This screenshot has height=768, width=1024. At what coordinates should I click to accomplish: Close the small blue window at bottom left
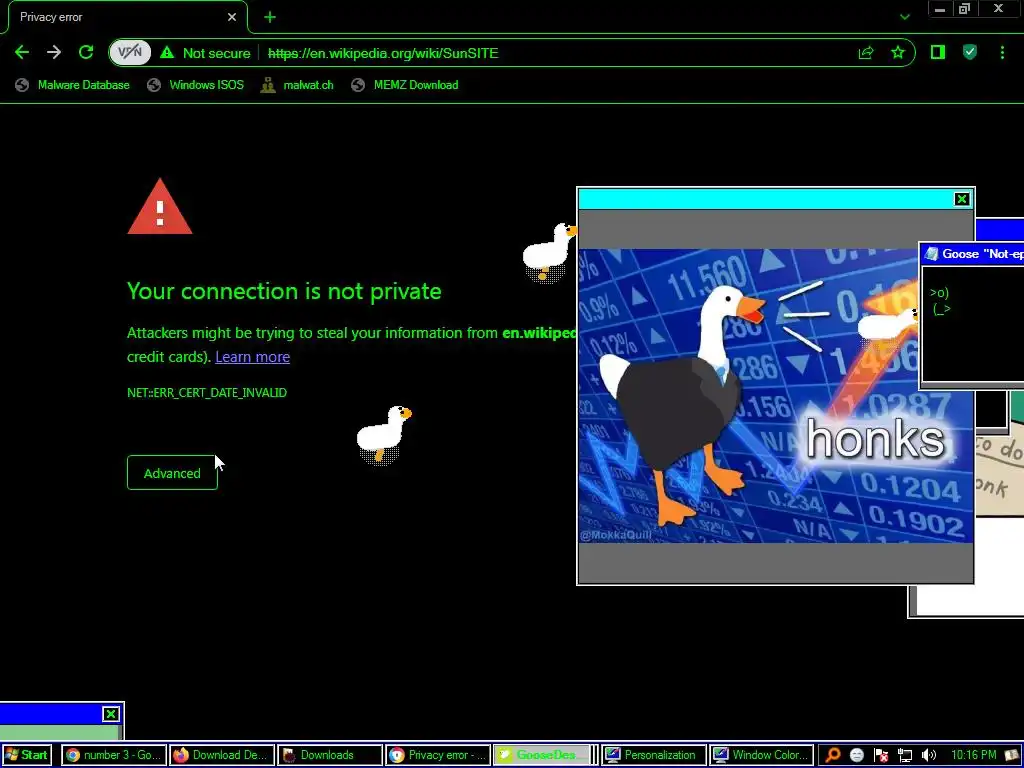pos(111,714)
